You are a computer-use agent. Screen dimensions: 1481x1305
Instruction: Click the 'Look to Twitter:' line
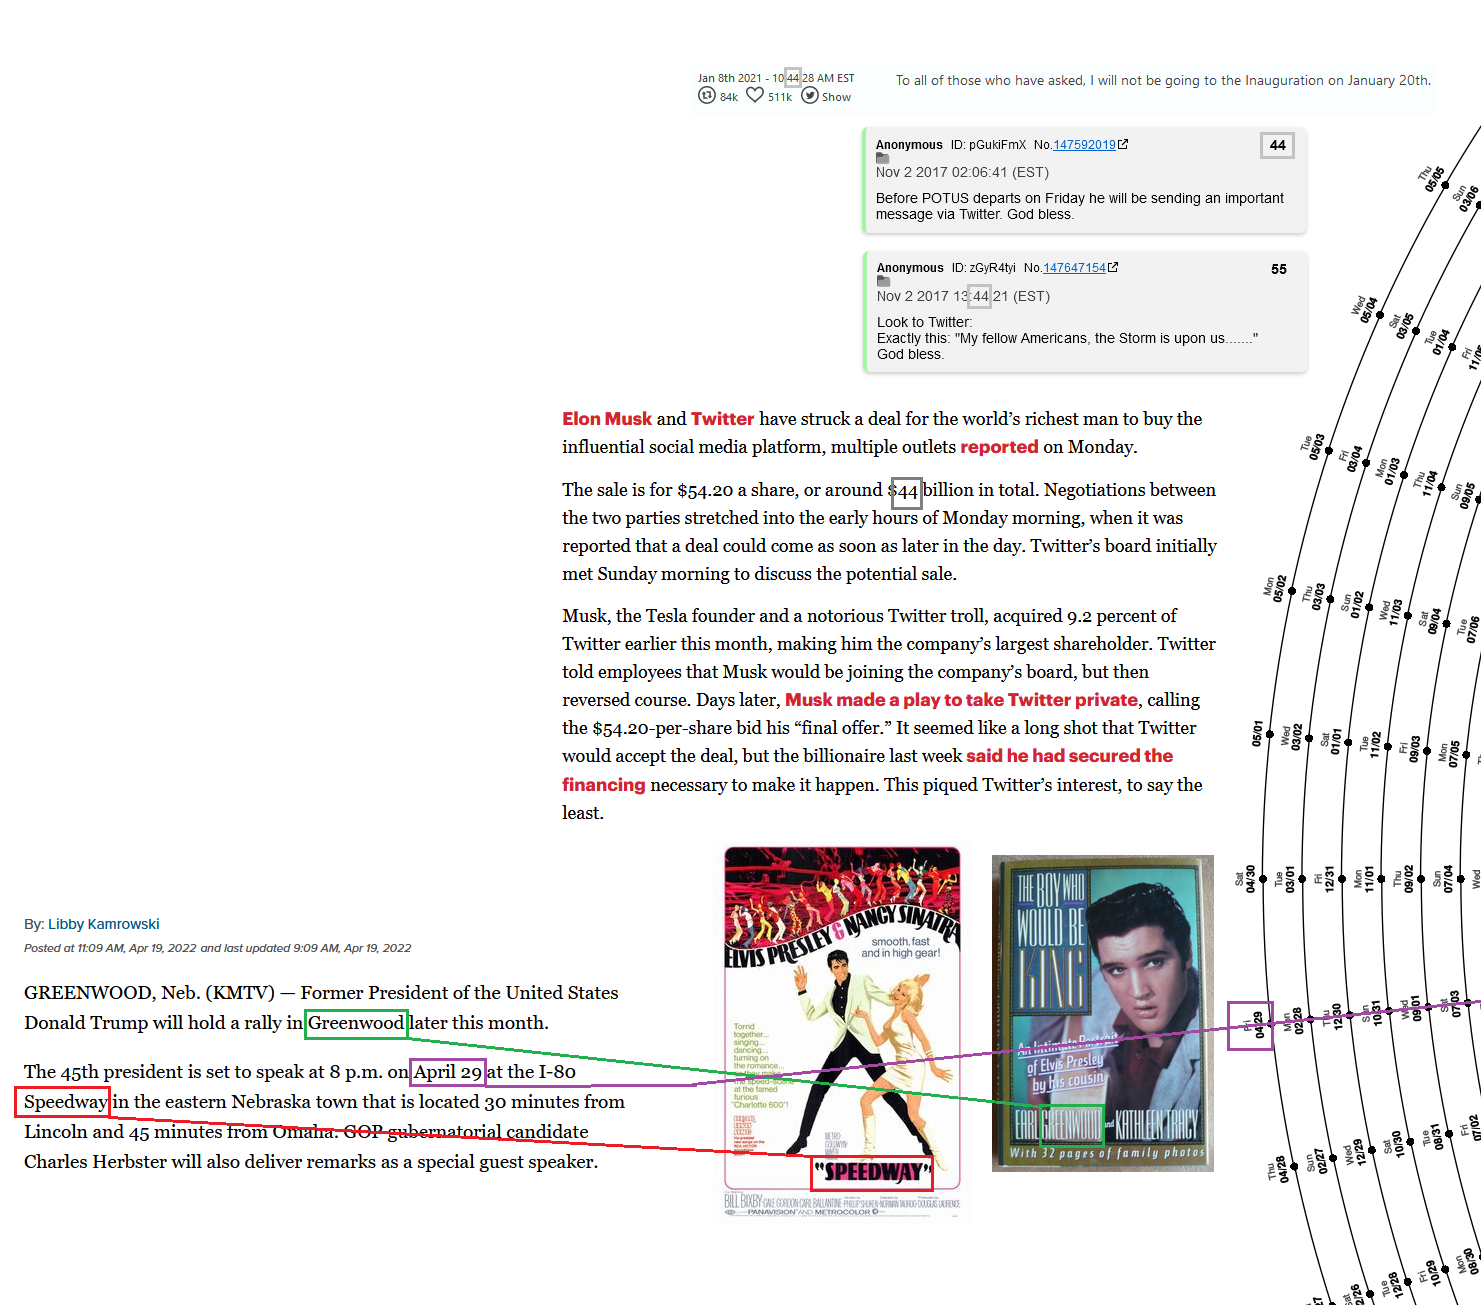(x=924, y=322)
